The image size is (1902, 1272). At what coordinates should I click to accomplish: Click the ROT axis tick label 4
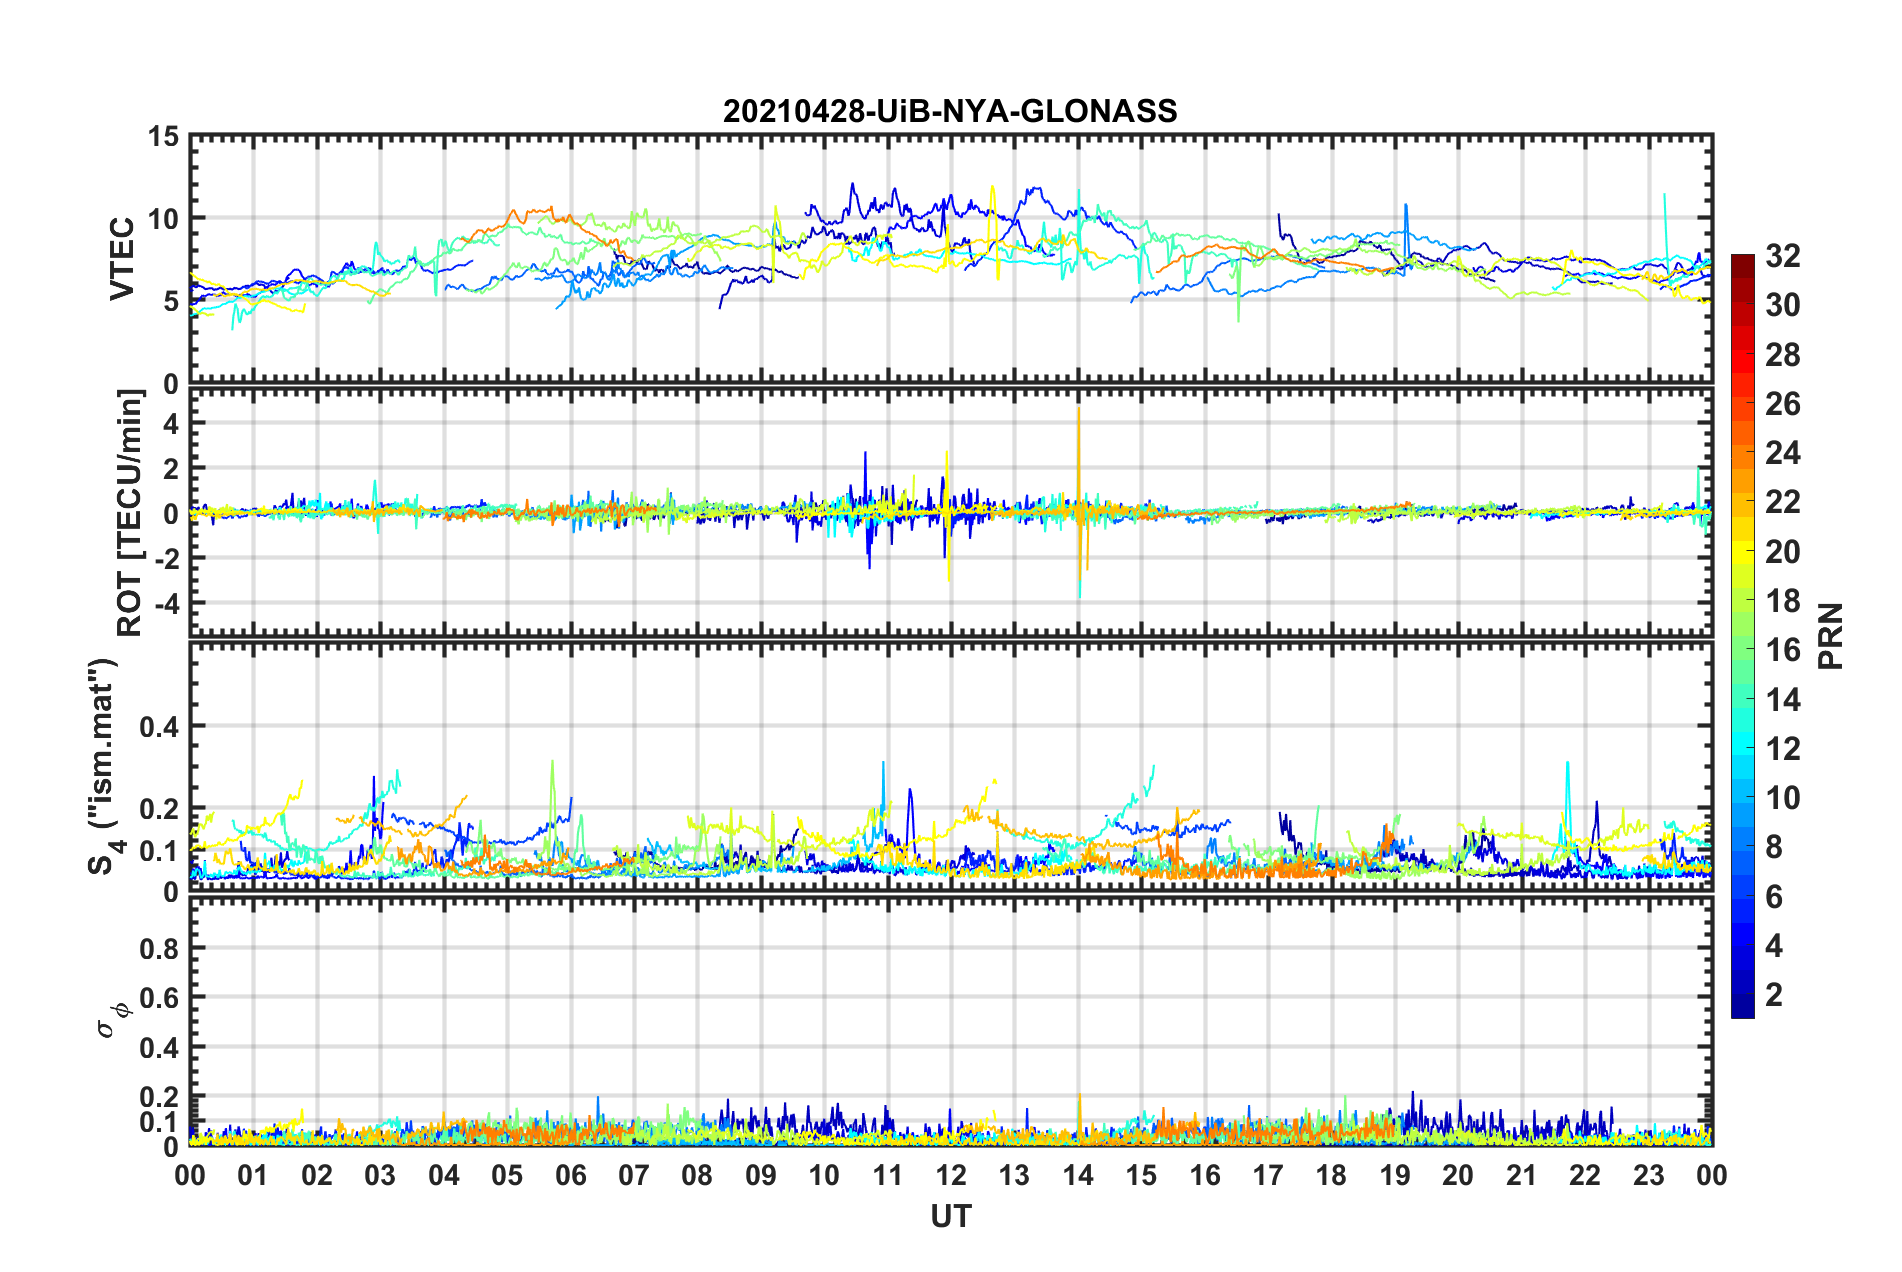pos(172,423)
